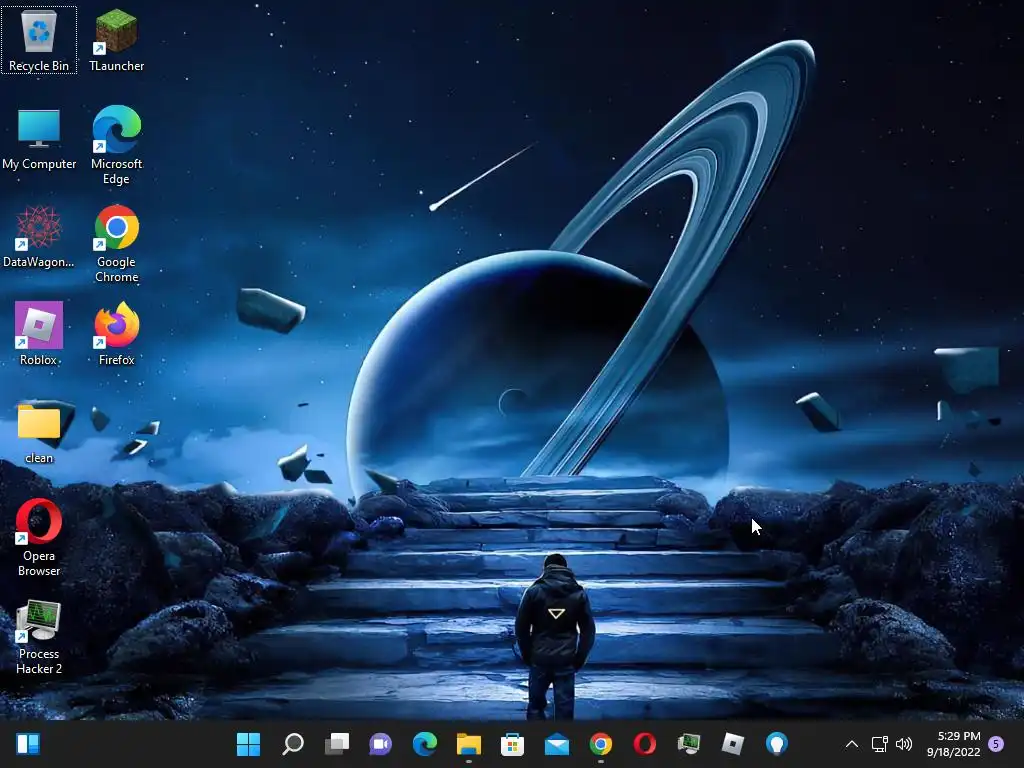Open network status in system tray
Viewport: 1024px width, 768px height.
tap(880, 744)
